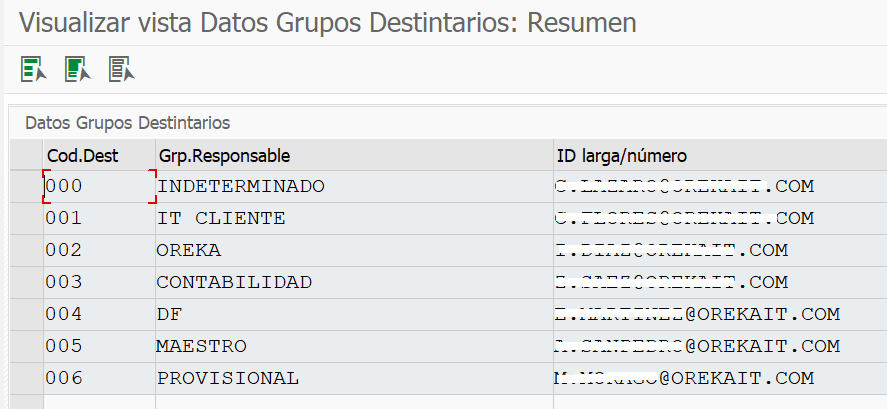Click the MAESTRO group cell

354,346
